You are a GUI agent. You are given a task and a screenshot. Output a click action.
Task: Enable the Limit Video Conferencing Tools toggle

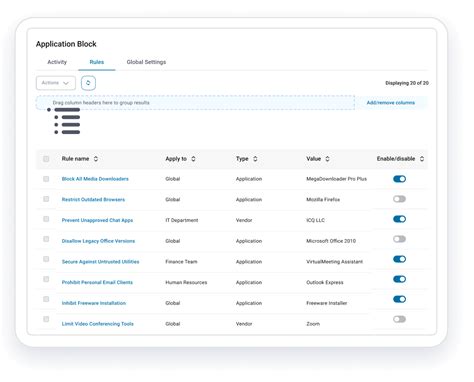(x=399, y=319)
